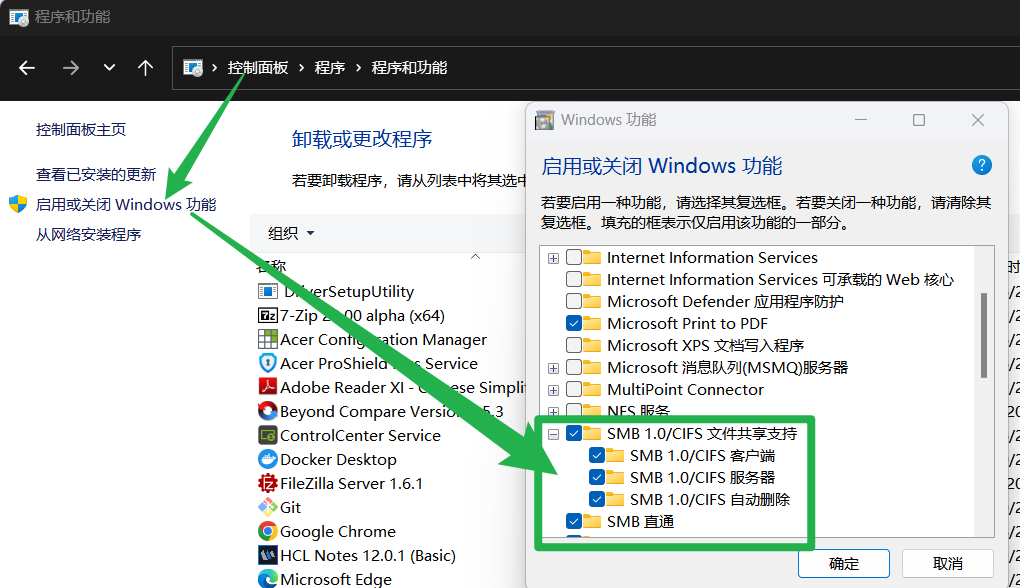This screenshot has height=588, width=1020.
Task: Select 'SMB 1.0/CIFS 服务器' tree item
Action: click(x=703, y=477)
